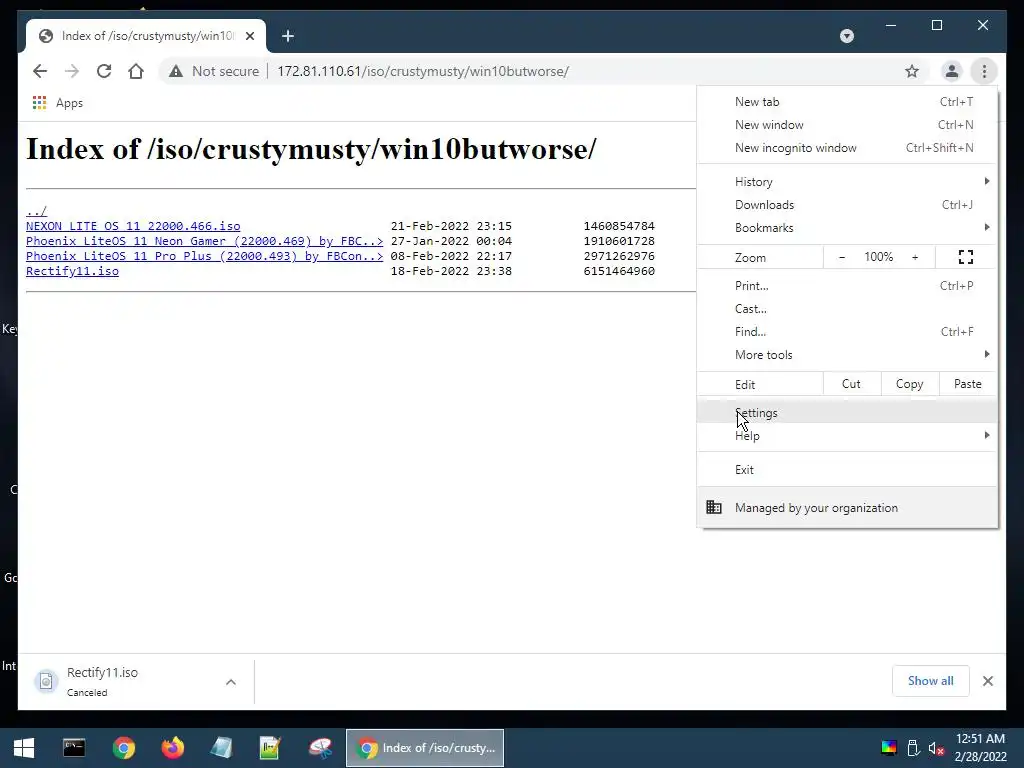1024x768 pixels.
Task: Expand the Rectify11.iso download options chevron
Action: point(231,682)
